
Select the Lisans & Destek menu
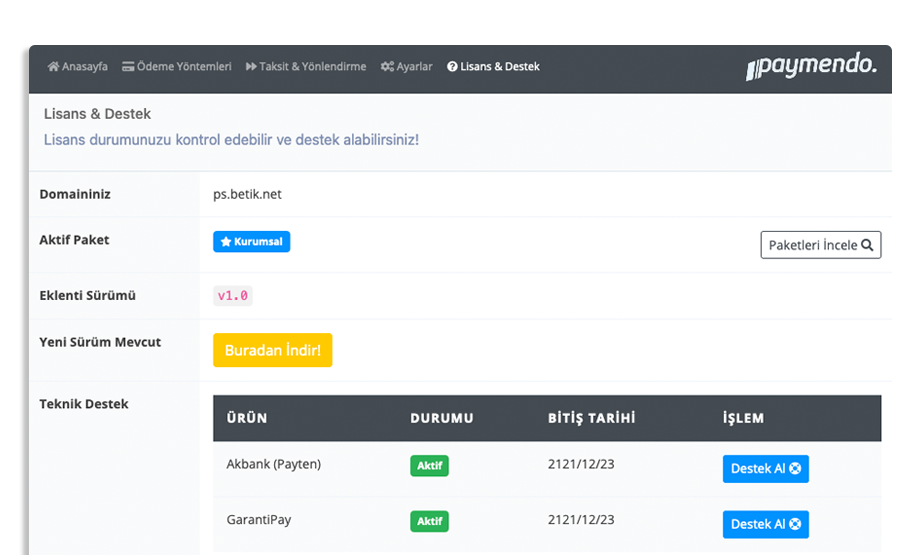pos(493,66)
